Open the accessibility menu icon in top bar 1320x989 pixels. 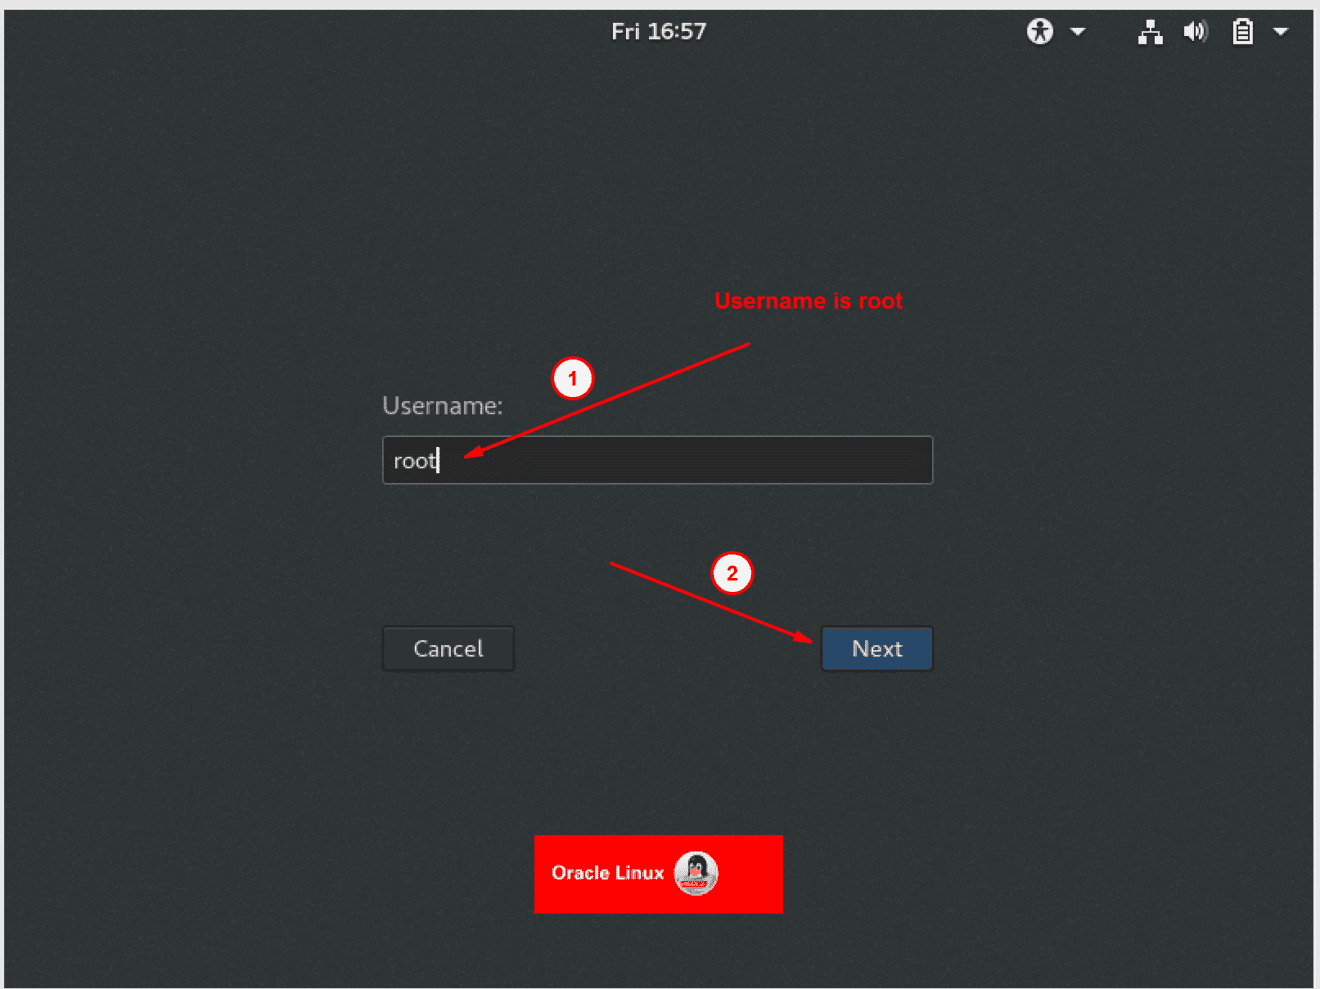pyautogui.click(x=1039, y=31)
